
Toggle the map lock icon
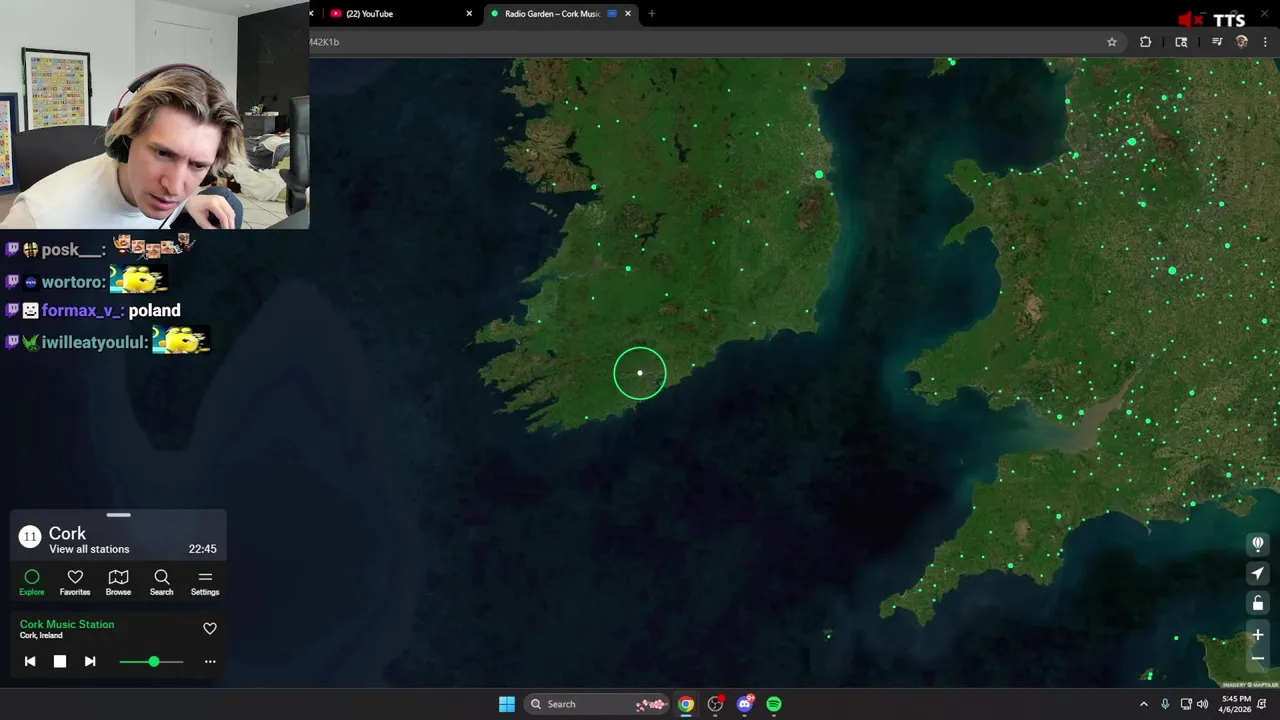[x=1258, y=603]
